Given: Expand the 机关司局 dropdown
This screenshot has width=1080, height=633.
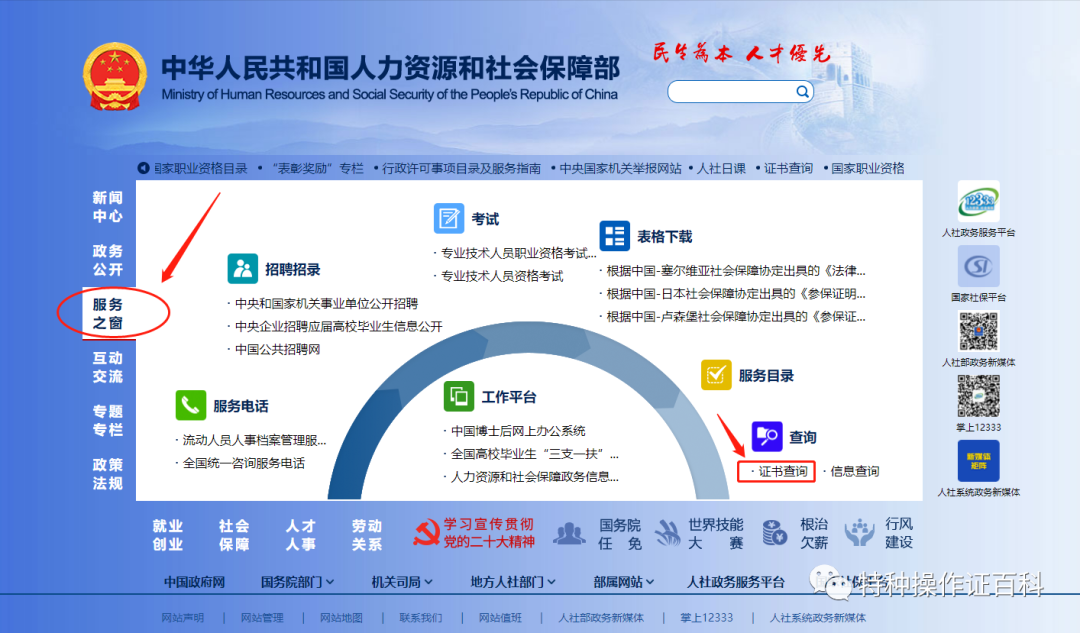Looking at the screenshot, I should pyautogui.click(x=402, y=582).
